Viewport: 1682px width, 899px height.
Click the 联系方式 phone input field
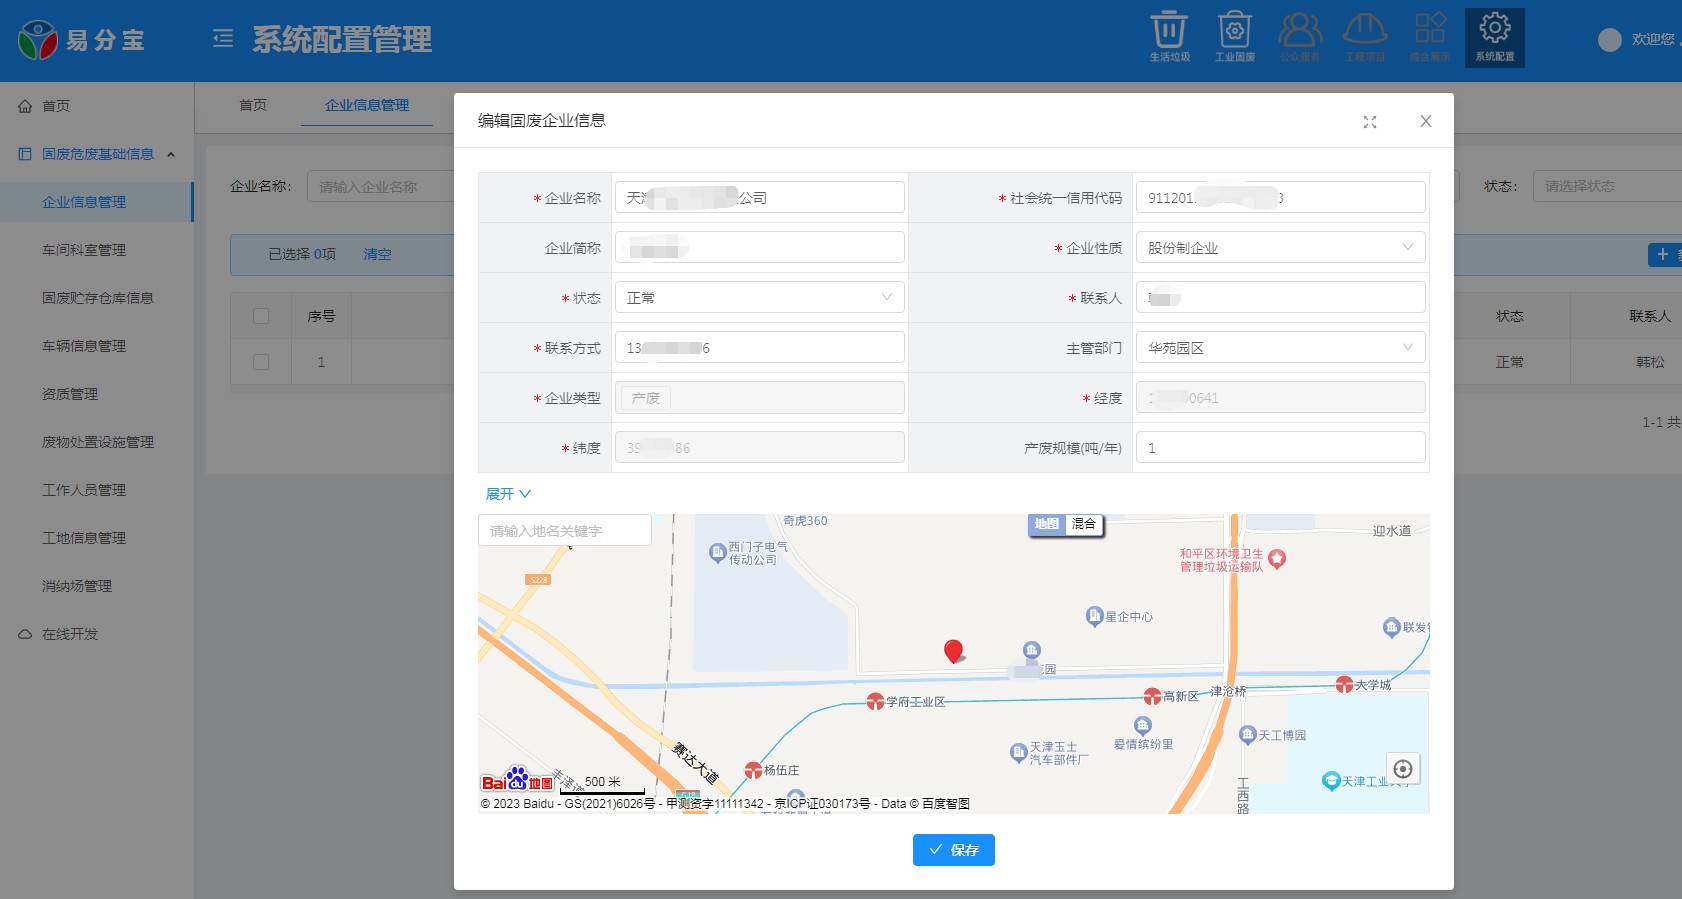[759, 348]
